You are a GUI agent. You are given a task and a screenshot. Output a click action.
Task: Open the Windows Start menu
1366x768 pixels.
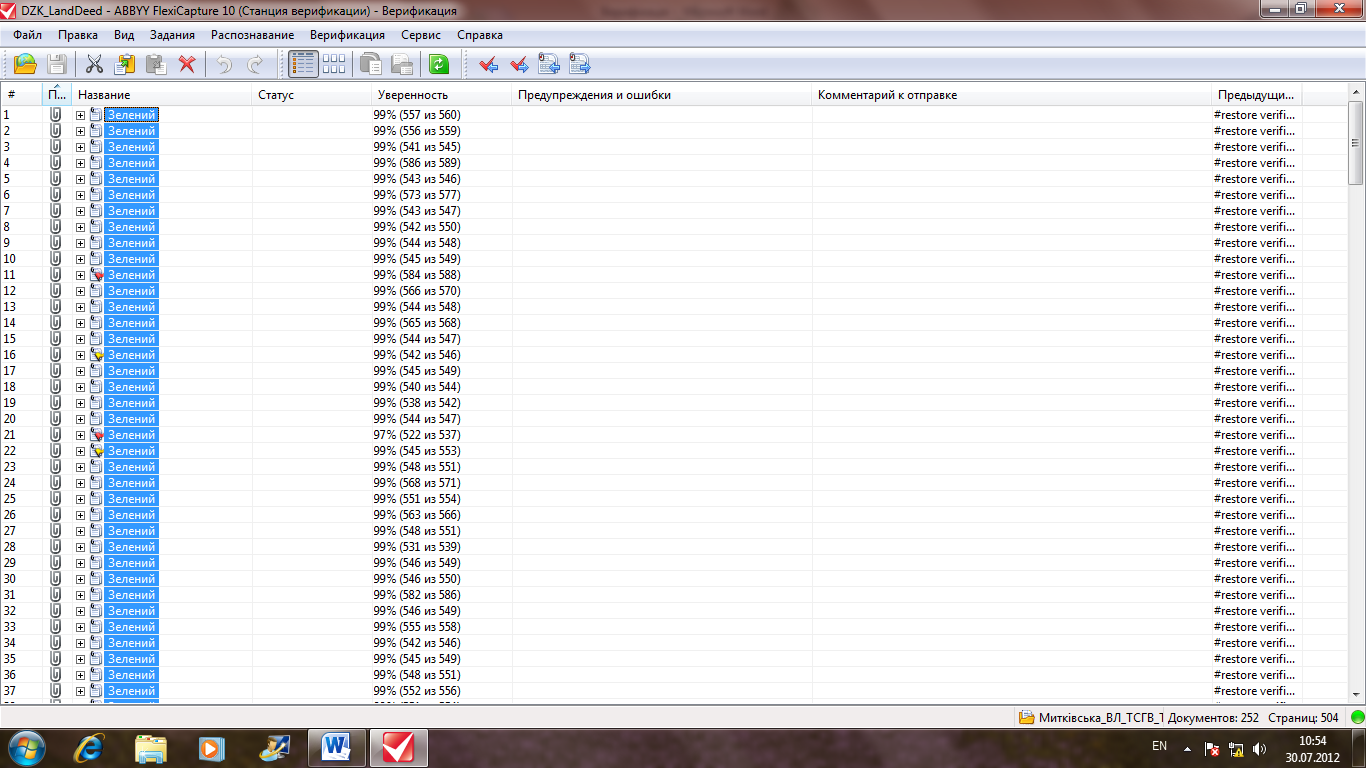point(27,747)
